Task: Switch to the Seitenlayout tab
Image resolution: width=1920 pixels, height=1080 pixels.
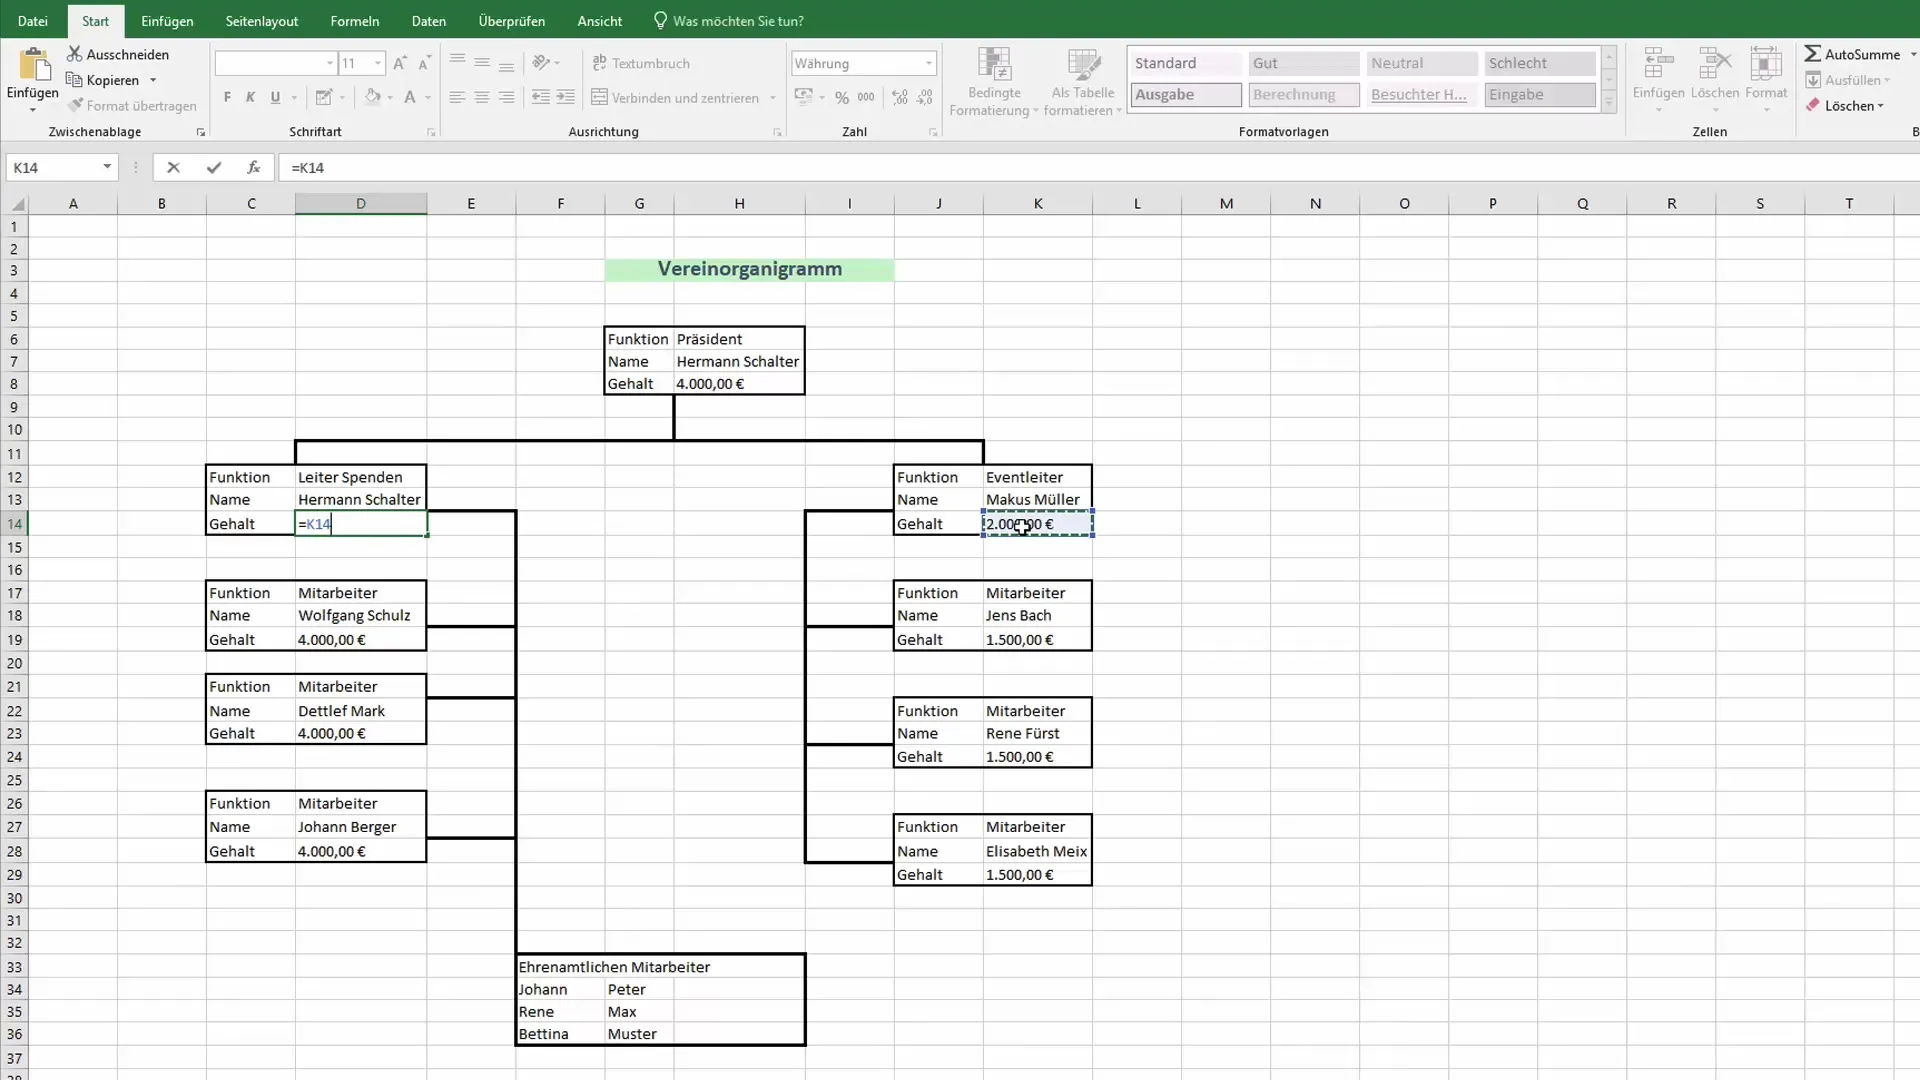Action: point(262,21)
